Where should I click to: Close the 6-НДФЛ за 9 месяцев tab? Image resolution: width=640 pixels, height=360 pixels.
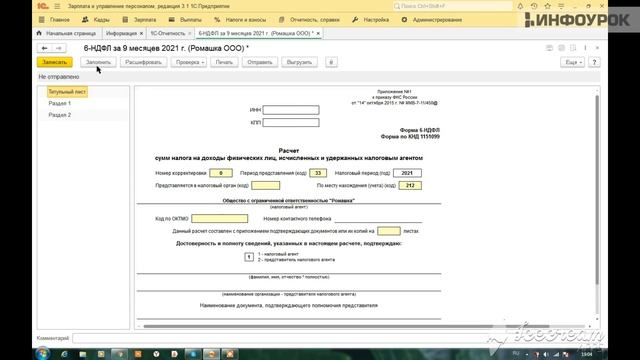[318, 33]
